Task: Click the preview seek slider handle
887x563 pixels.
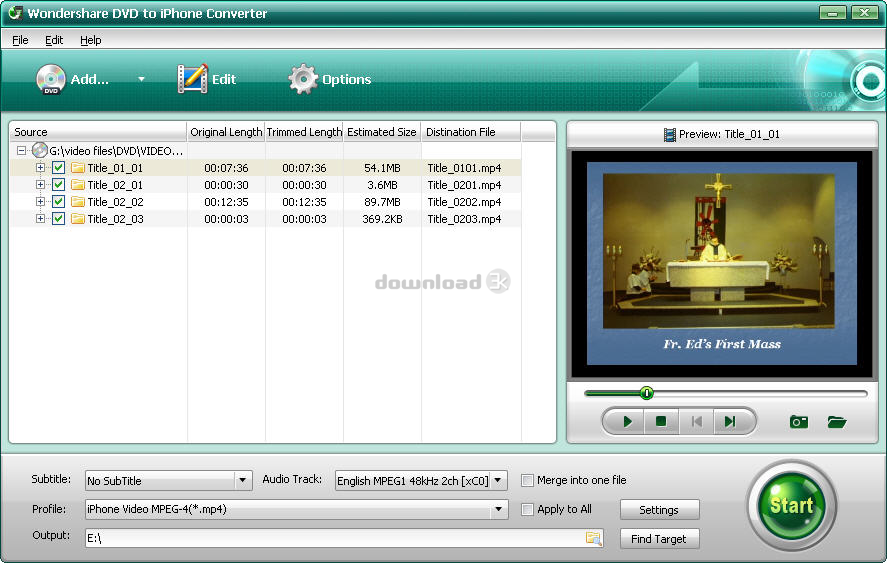Action: (x=647, y=393)
